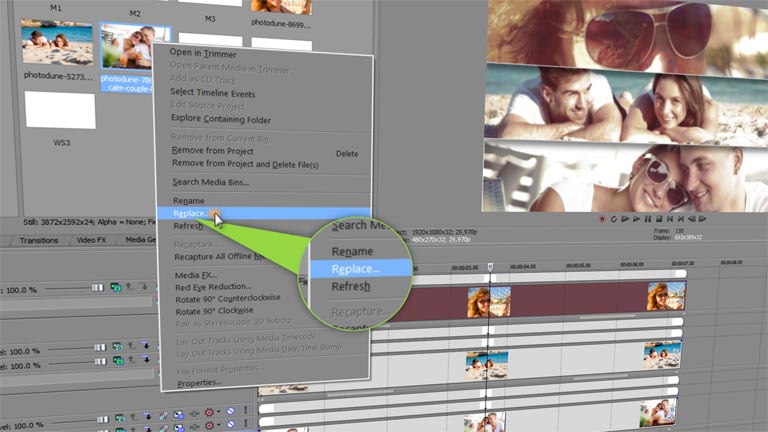
Task: Click the compositing mode icon of topmost track
Action: click(x=116, y=287)
